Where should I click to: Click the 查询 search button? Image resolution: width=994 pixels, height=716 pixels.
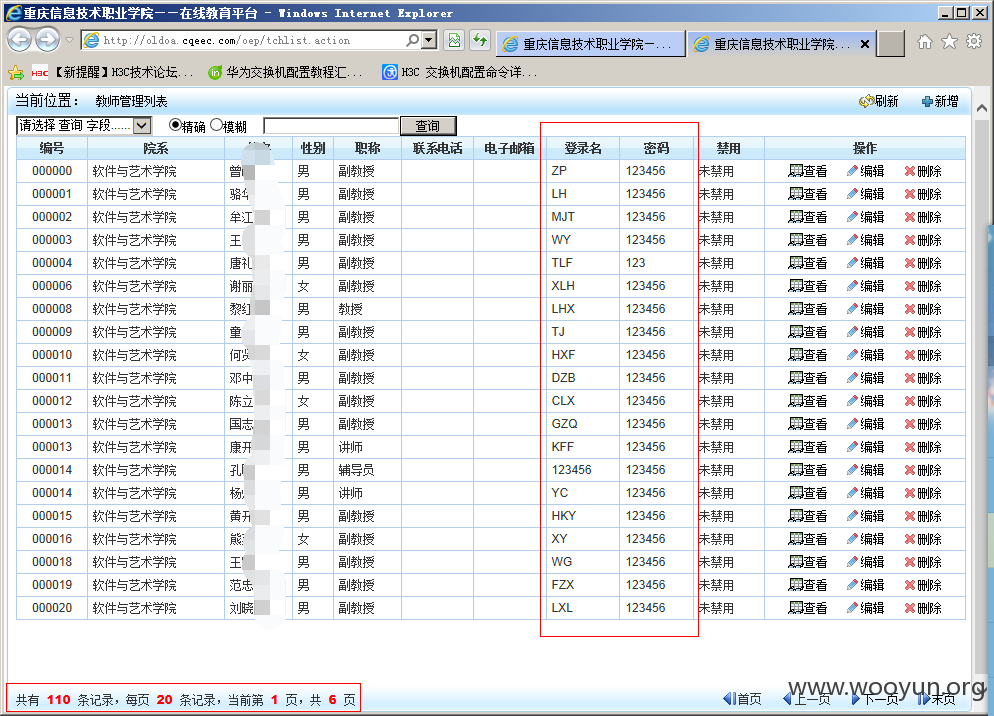tap(428, 126)
